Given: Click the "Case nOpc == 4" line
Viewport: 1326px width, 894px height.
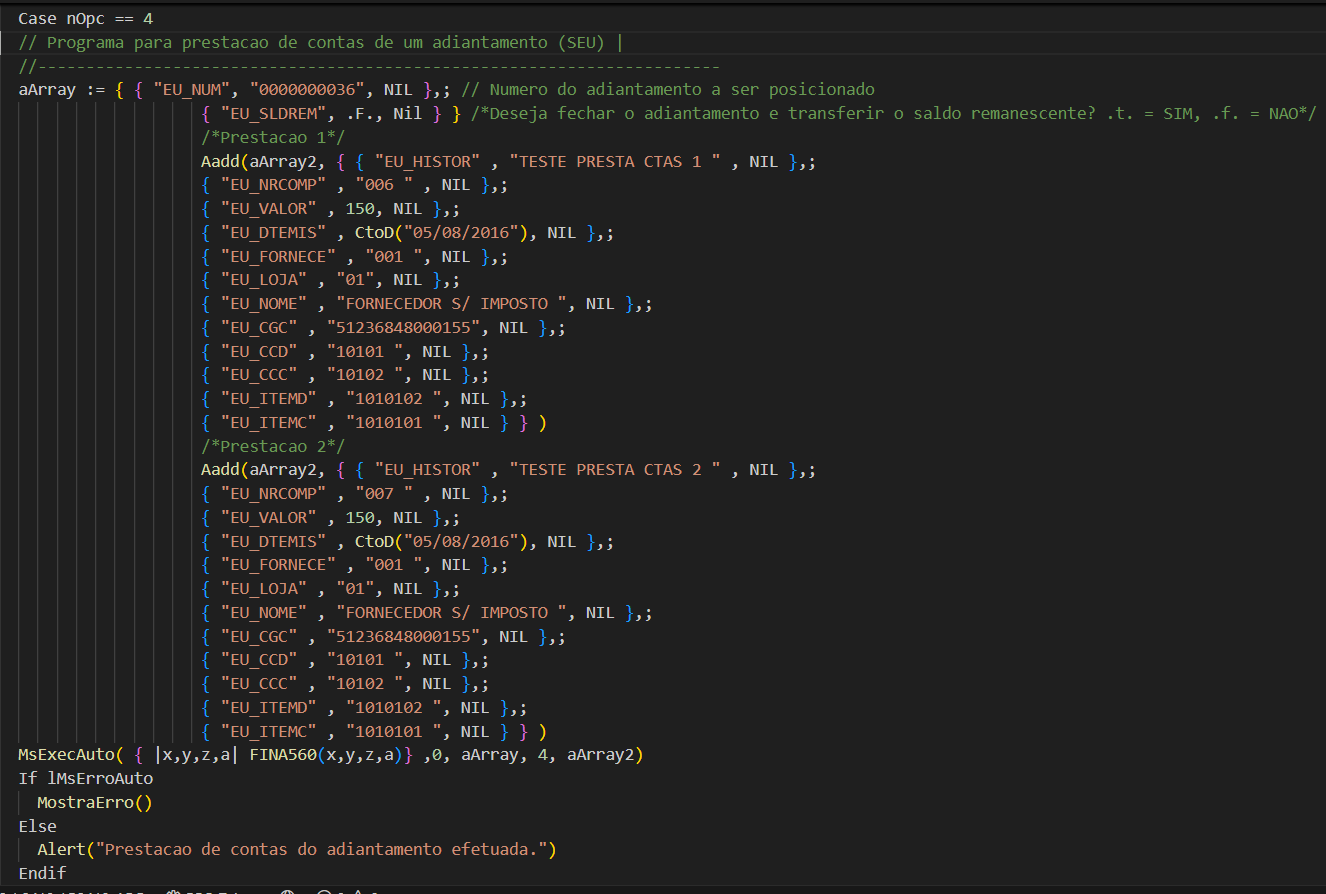Looking at the screenshot, I should (85, 18).
